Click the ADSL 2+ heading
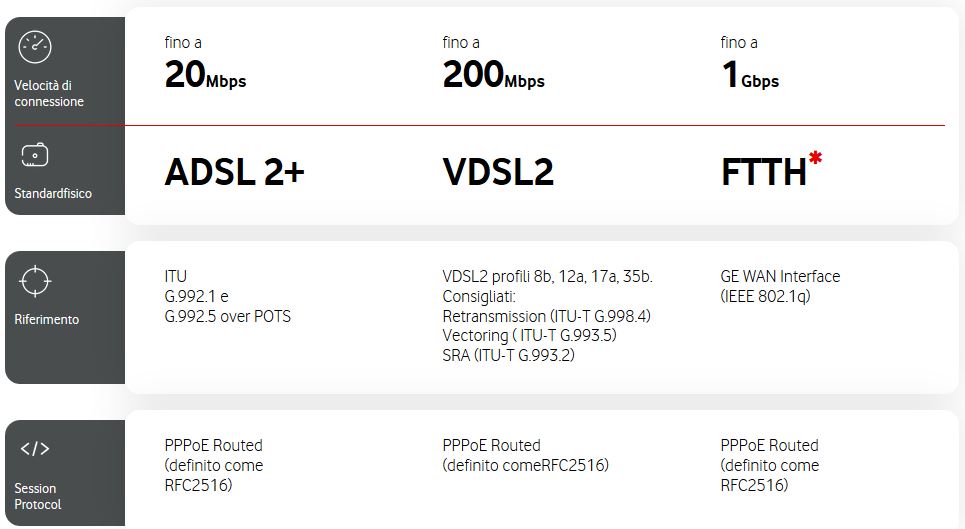 coord(234,173)
